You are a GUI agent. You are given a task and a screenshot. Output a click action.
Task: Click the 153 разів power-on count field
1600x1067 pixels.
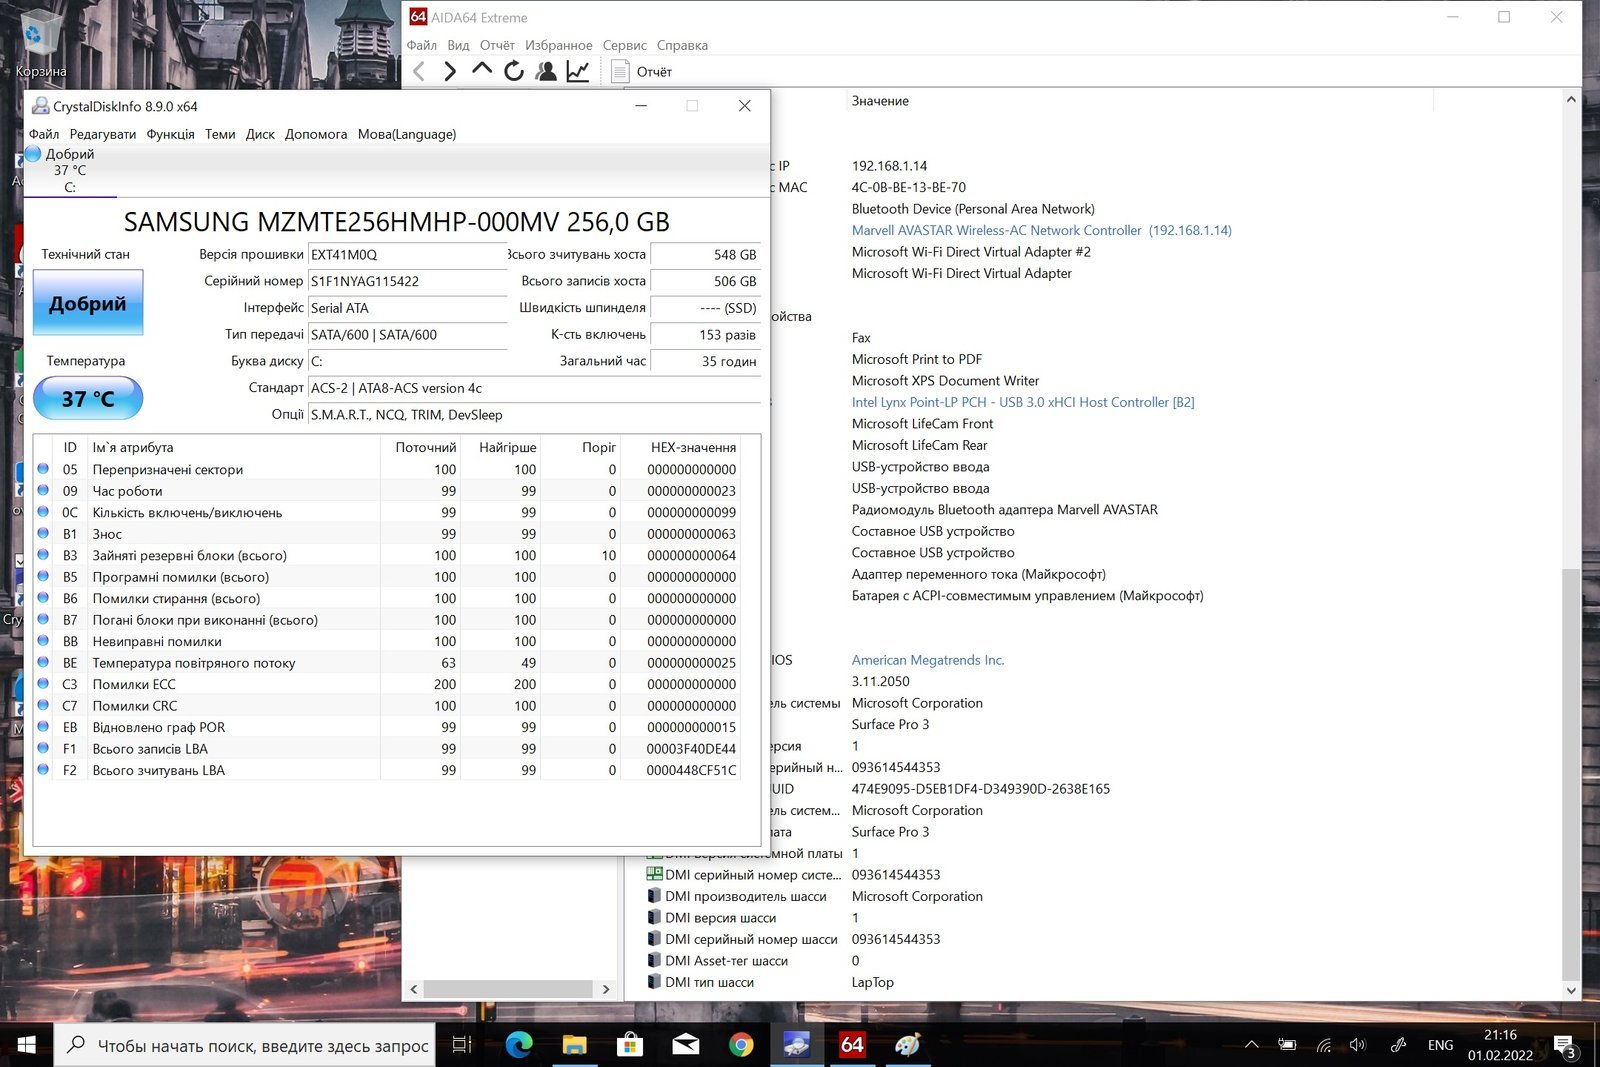[x=706, y=335]
